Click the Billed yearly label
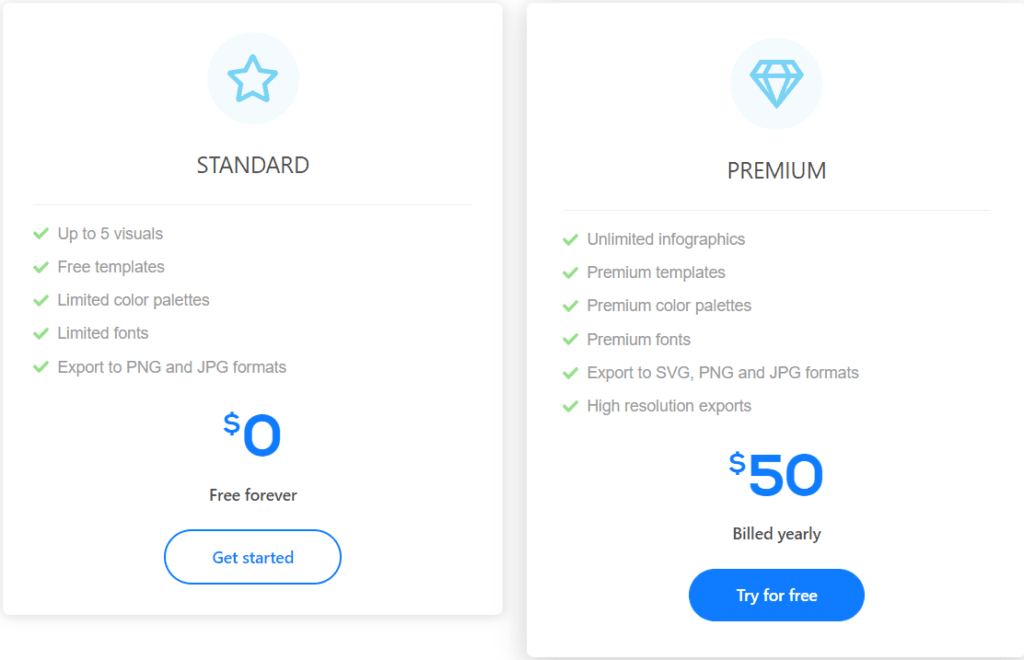1024x660 pixels. [x=776, y=534]
